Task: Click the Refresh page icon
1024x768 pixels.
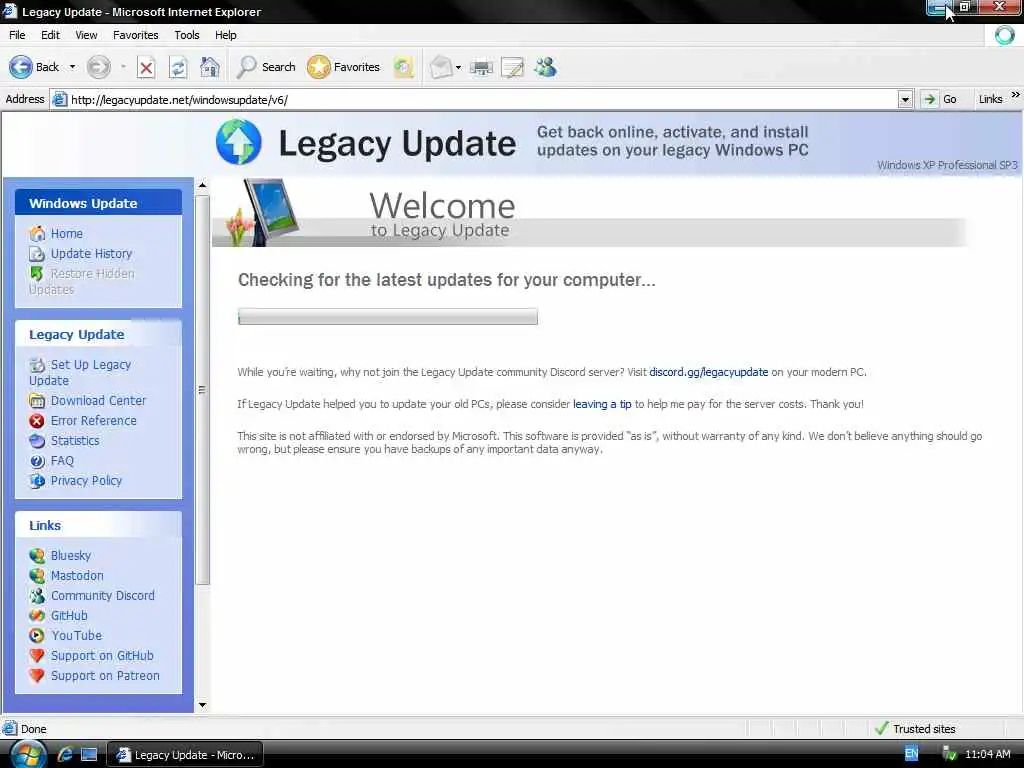Action: tap(178, 67)
